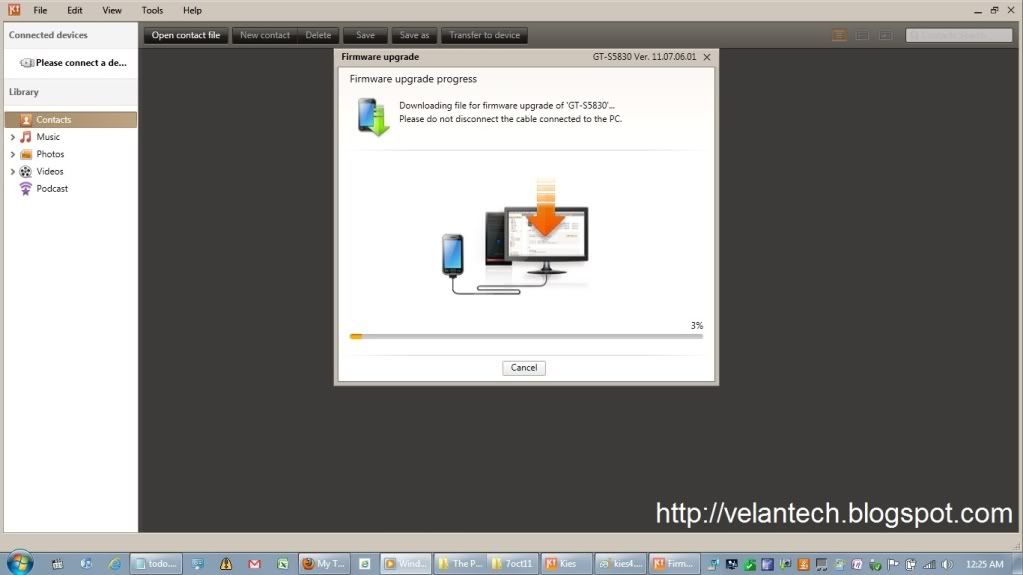Click the firmware download progress bar
The height and width of the screenshot is (575, 1023).
[x=527, y=337]
